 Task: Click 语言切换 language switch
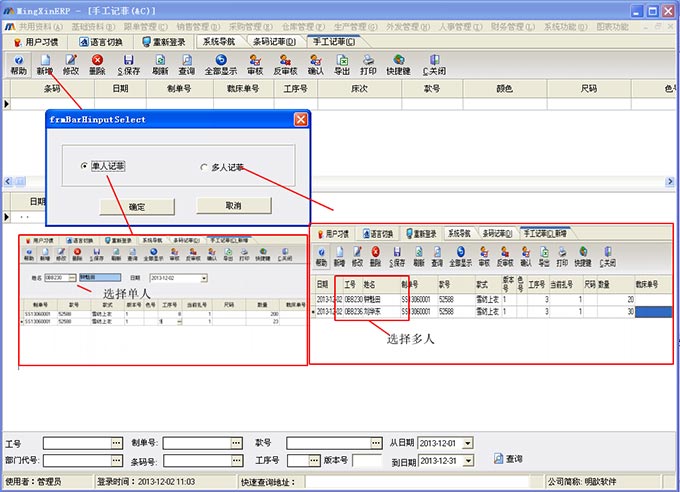(x=101, y=42)
